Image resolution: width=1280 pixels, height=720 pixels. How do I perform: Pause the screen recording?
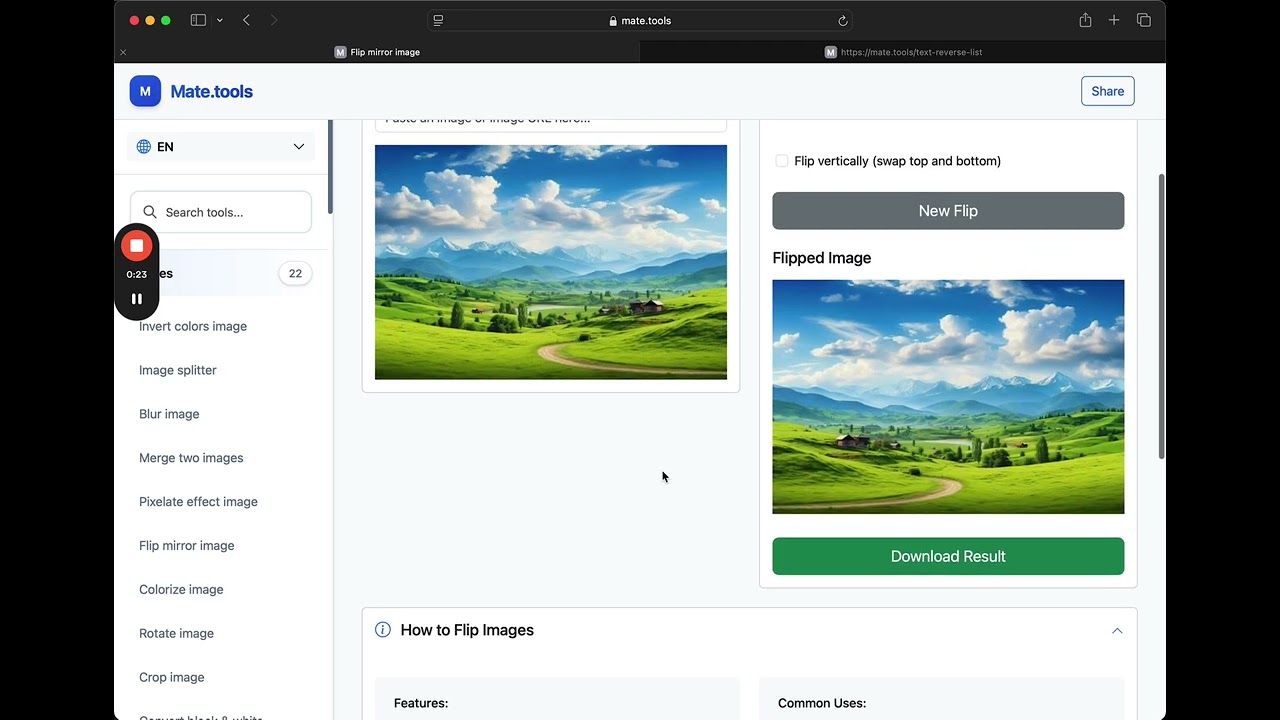pos(137,298)
